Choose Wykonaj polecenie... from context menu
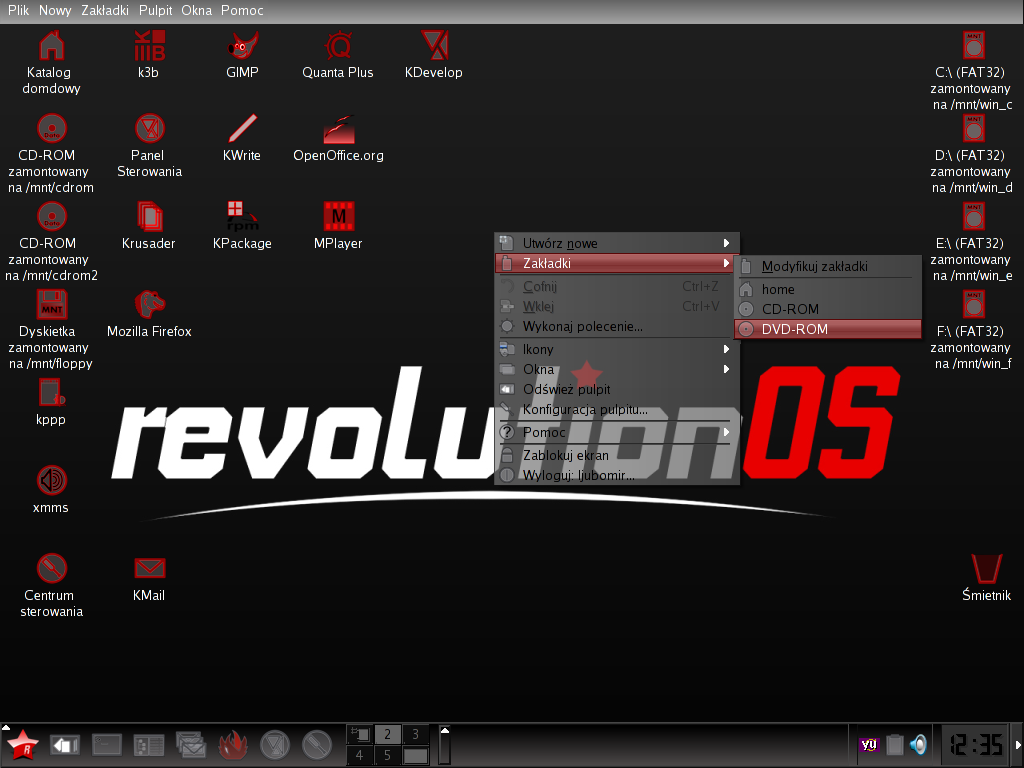The width and height of the screenshot is (1024, 768). click(616, 327)
